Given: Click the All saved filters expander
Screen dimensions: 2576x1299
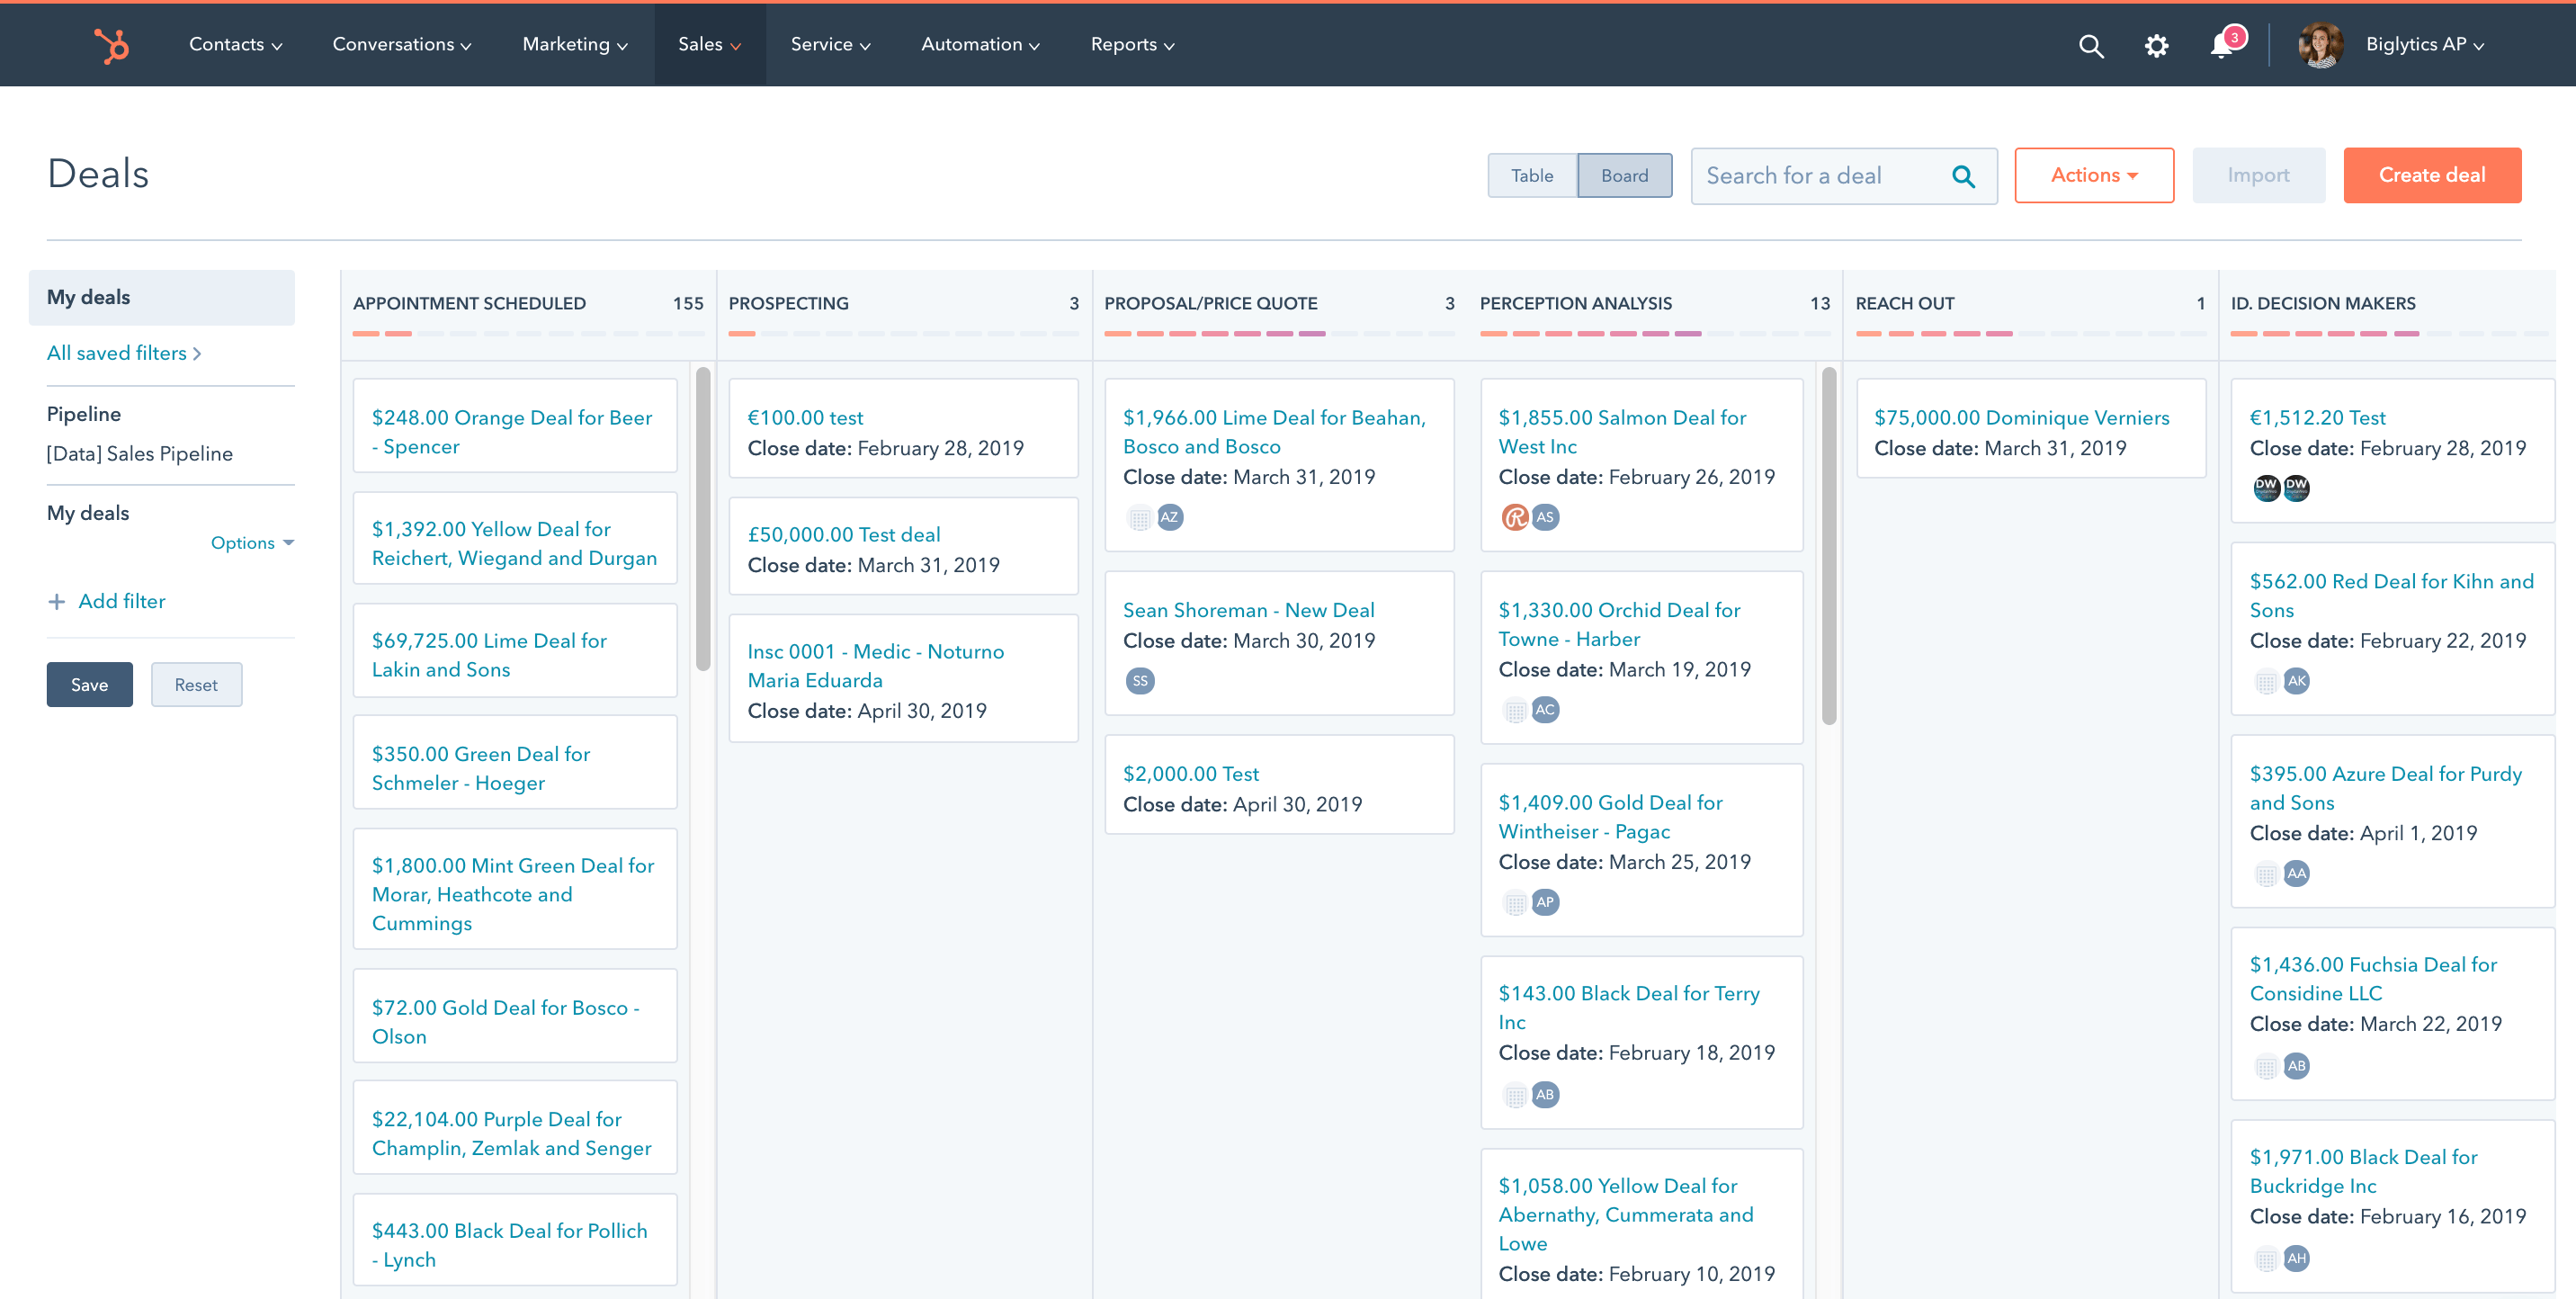Looking at the screenshot, I should tap(124, 353).
